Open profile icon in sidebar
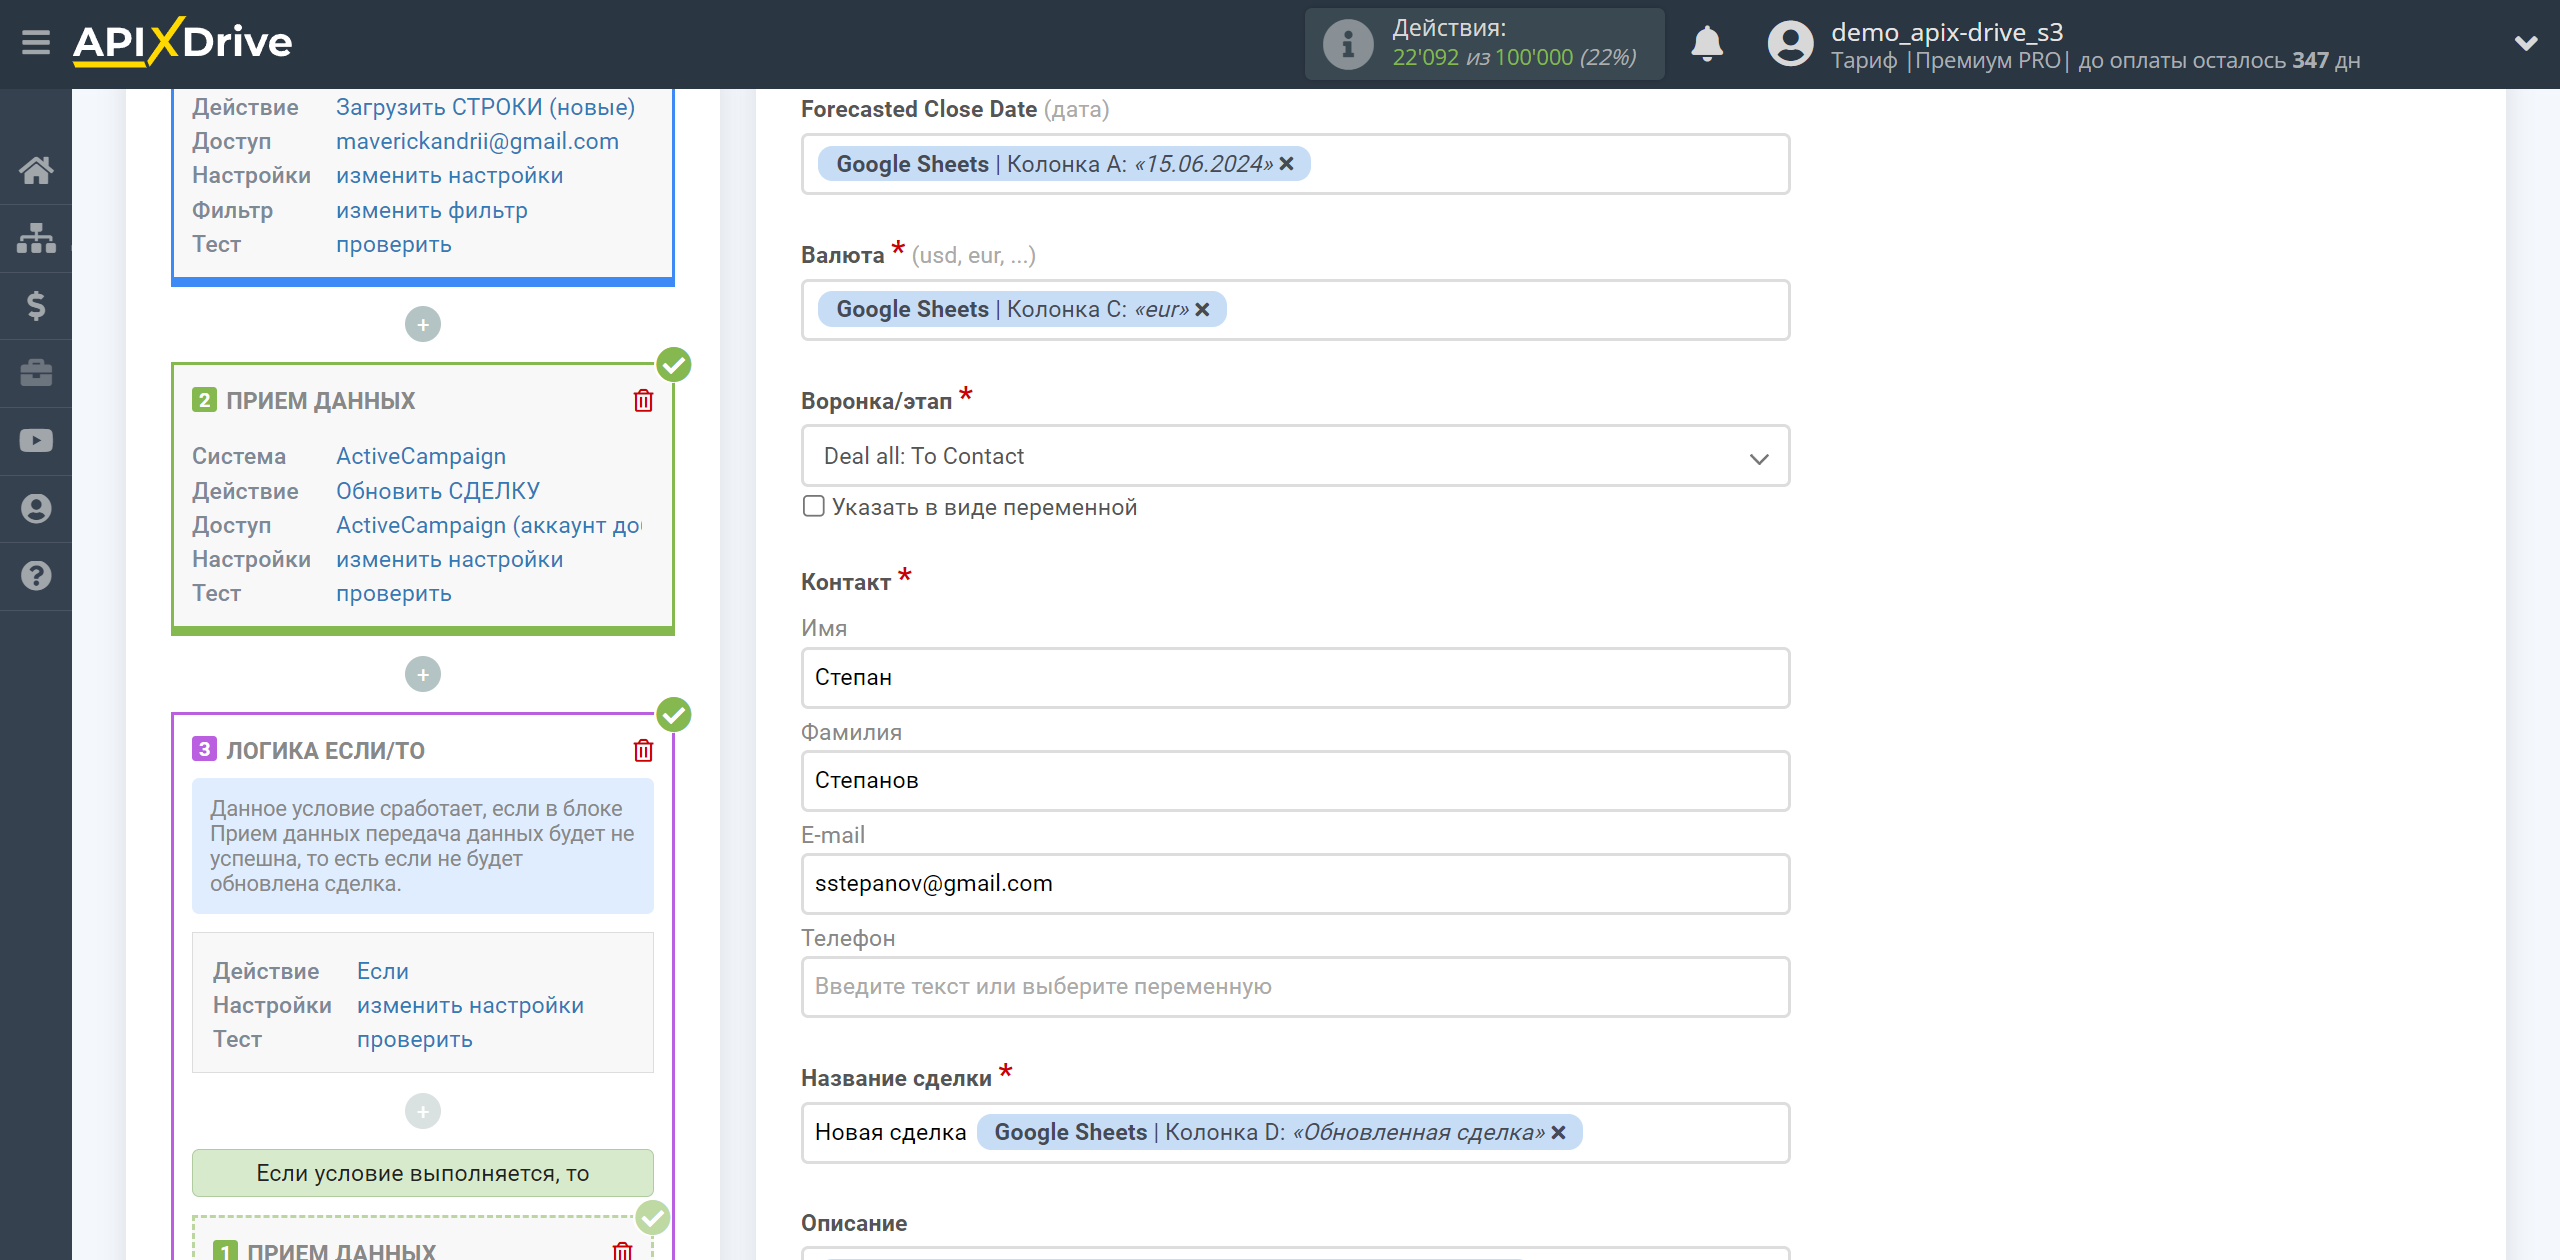Screen dimensions: 2560x1260 point(36,508)
